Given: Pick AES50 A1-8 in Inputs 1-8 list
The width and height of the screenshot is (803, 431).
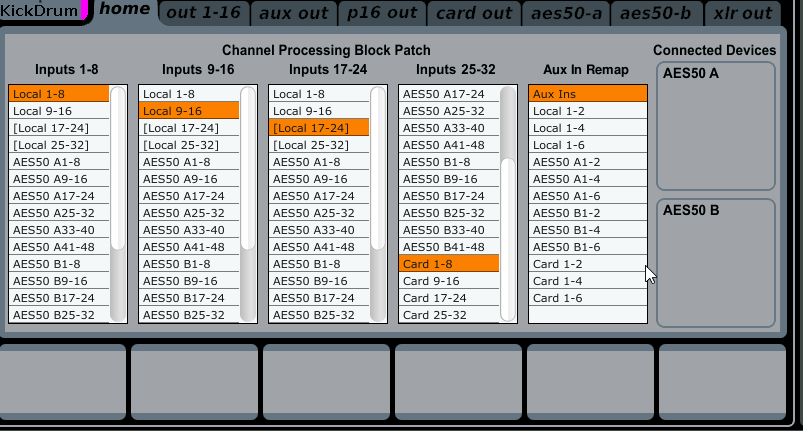Looking at the screenshot, I should pyautogui.click(x=59, y=162).
